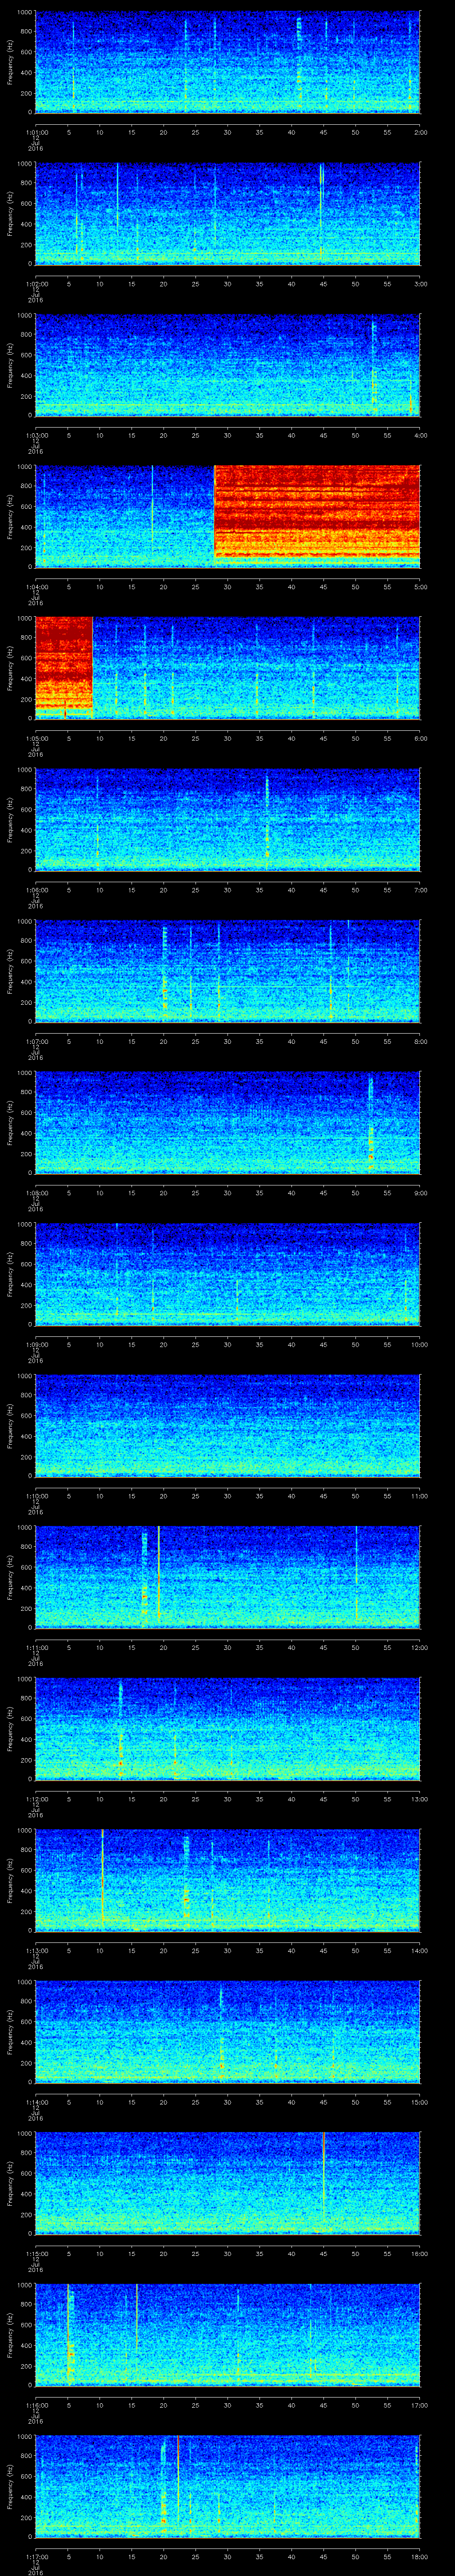Click the 2:00 end time label
The height and width of the screenshot is (2576, 455).
(x=420, y=132)
